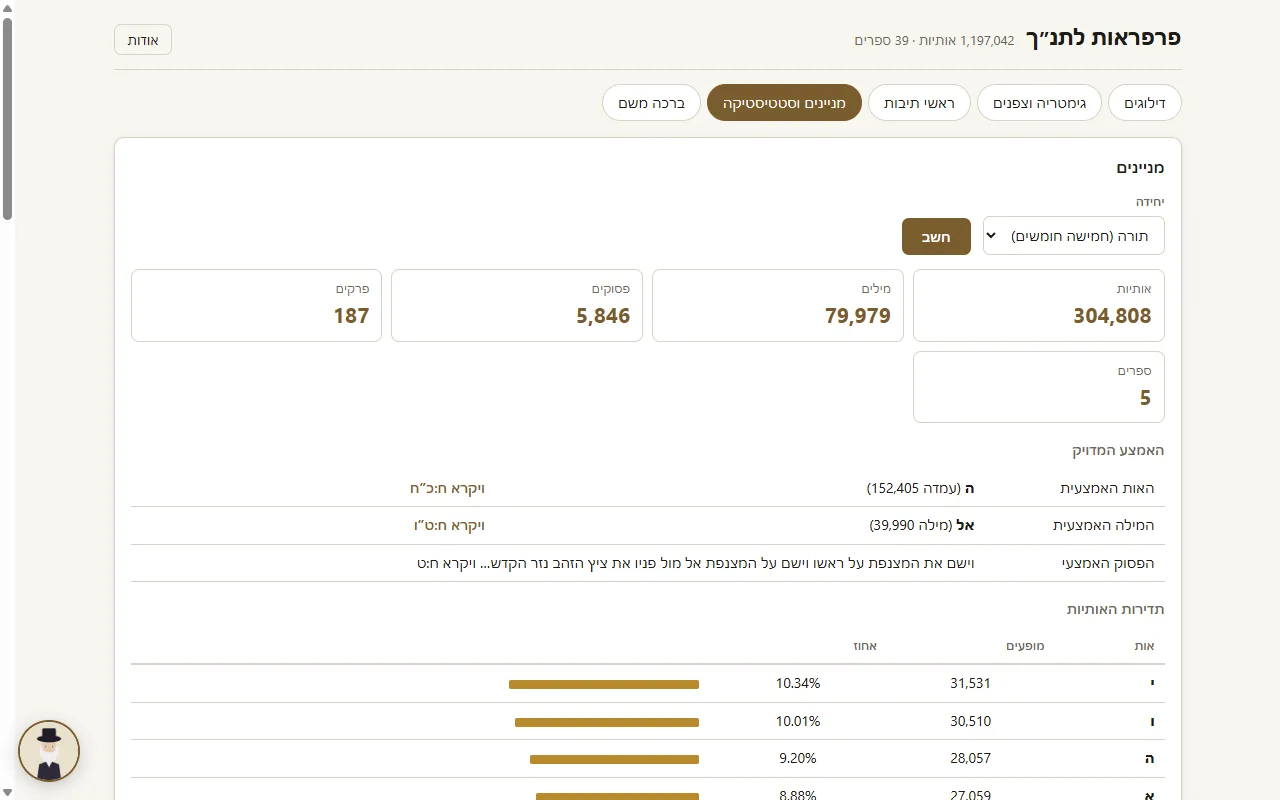Click the תדירות האותיות section heading
The width and height of the screenshot is (1280, 800).
(1116, 609)
